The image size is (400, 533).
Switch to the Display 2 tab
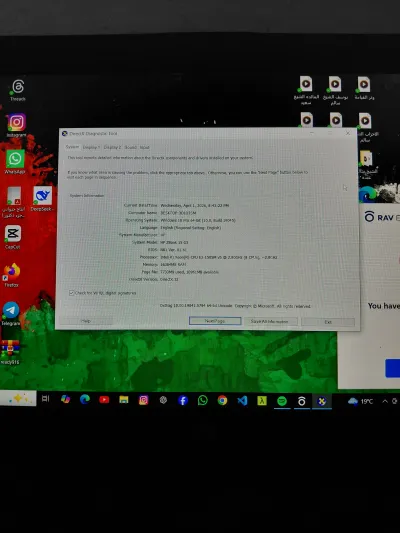(112, 147)
